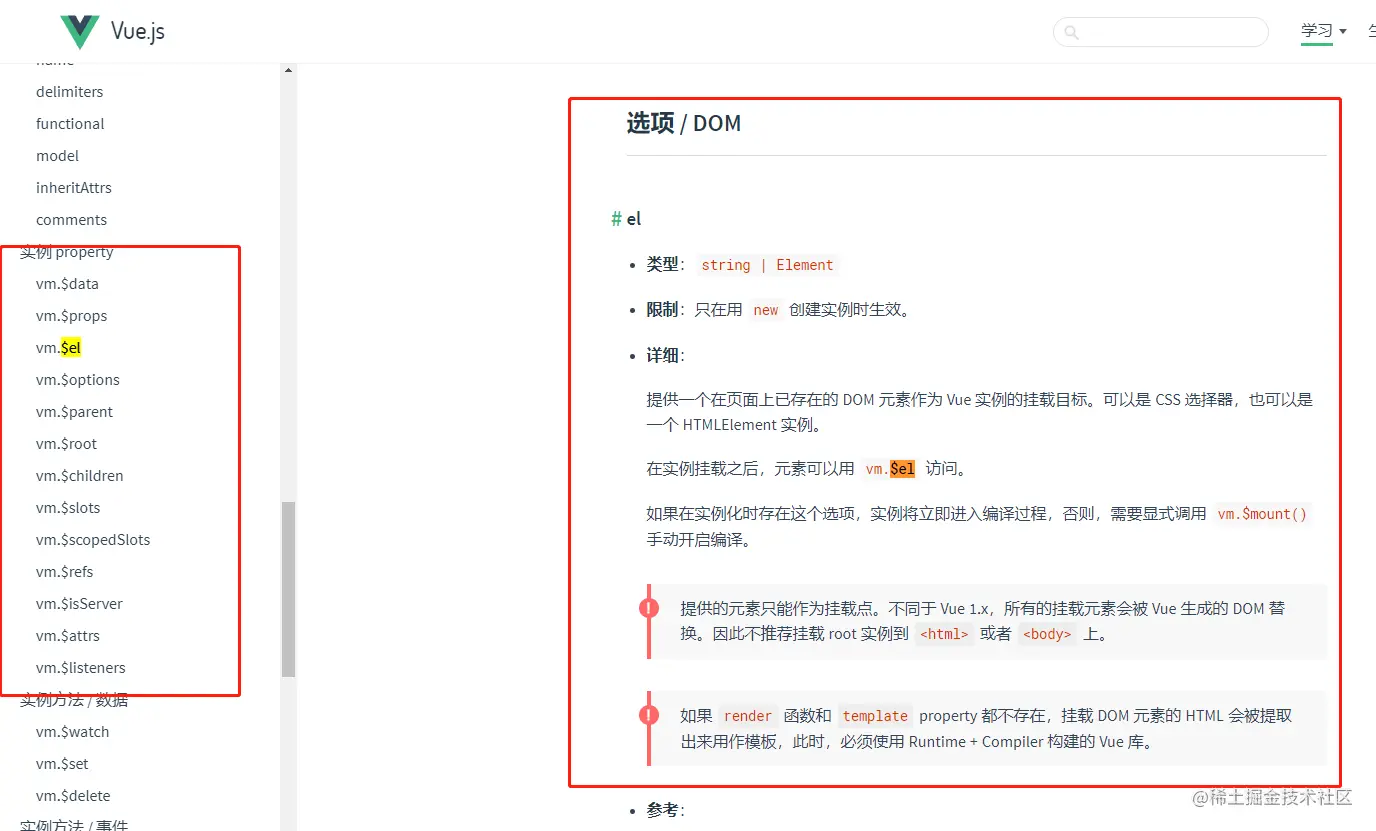
Task: Open vm.$listeners sidebar link
Action: [81, 668]
